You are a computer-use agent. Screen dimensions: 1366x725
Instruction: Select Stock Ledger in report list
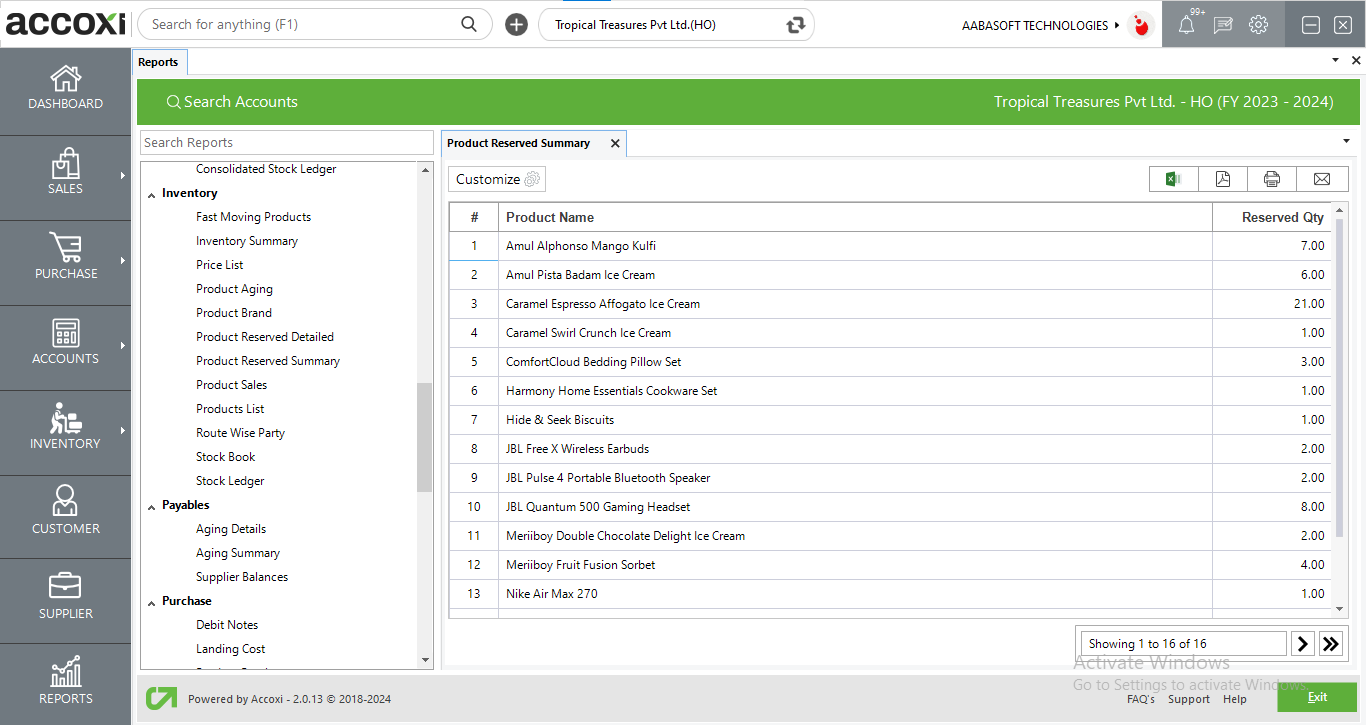point(230,481)
